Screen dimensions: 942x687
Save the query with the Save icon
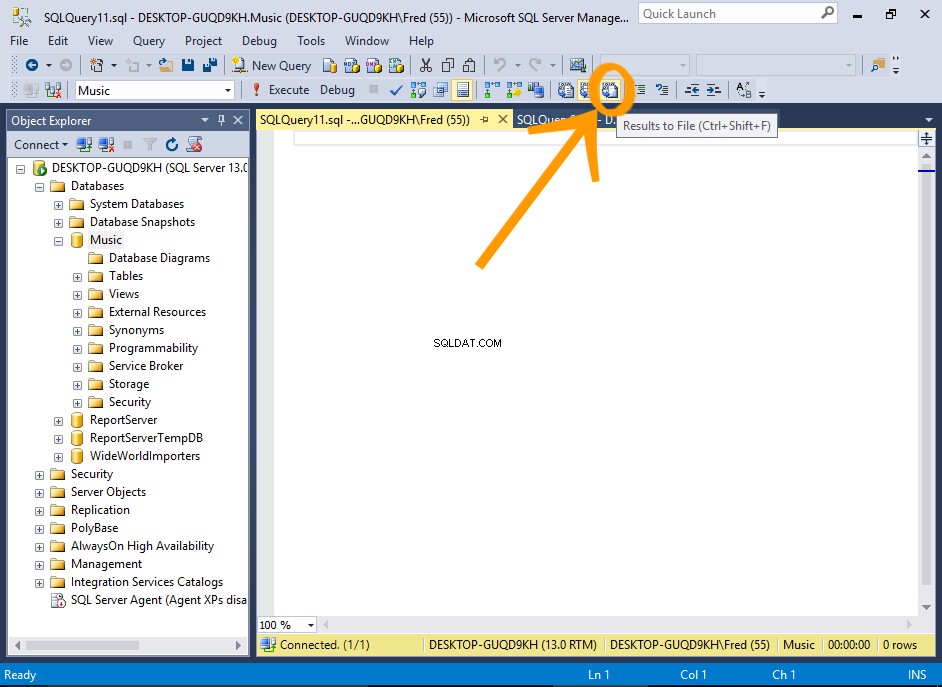pyautogui.click(x=188, y=65)
